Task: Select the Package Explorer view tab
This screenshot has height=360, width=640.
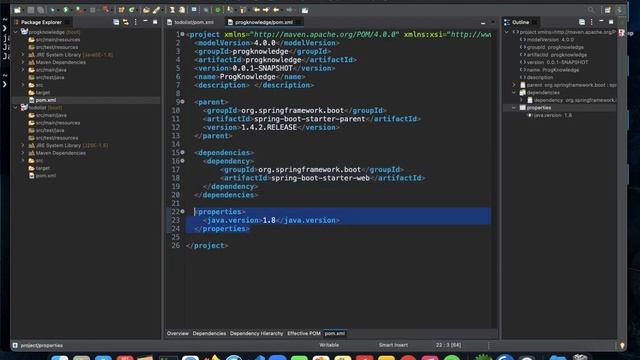Action: (41, 22)
